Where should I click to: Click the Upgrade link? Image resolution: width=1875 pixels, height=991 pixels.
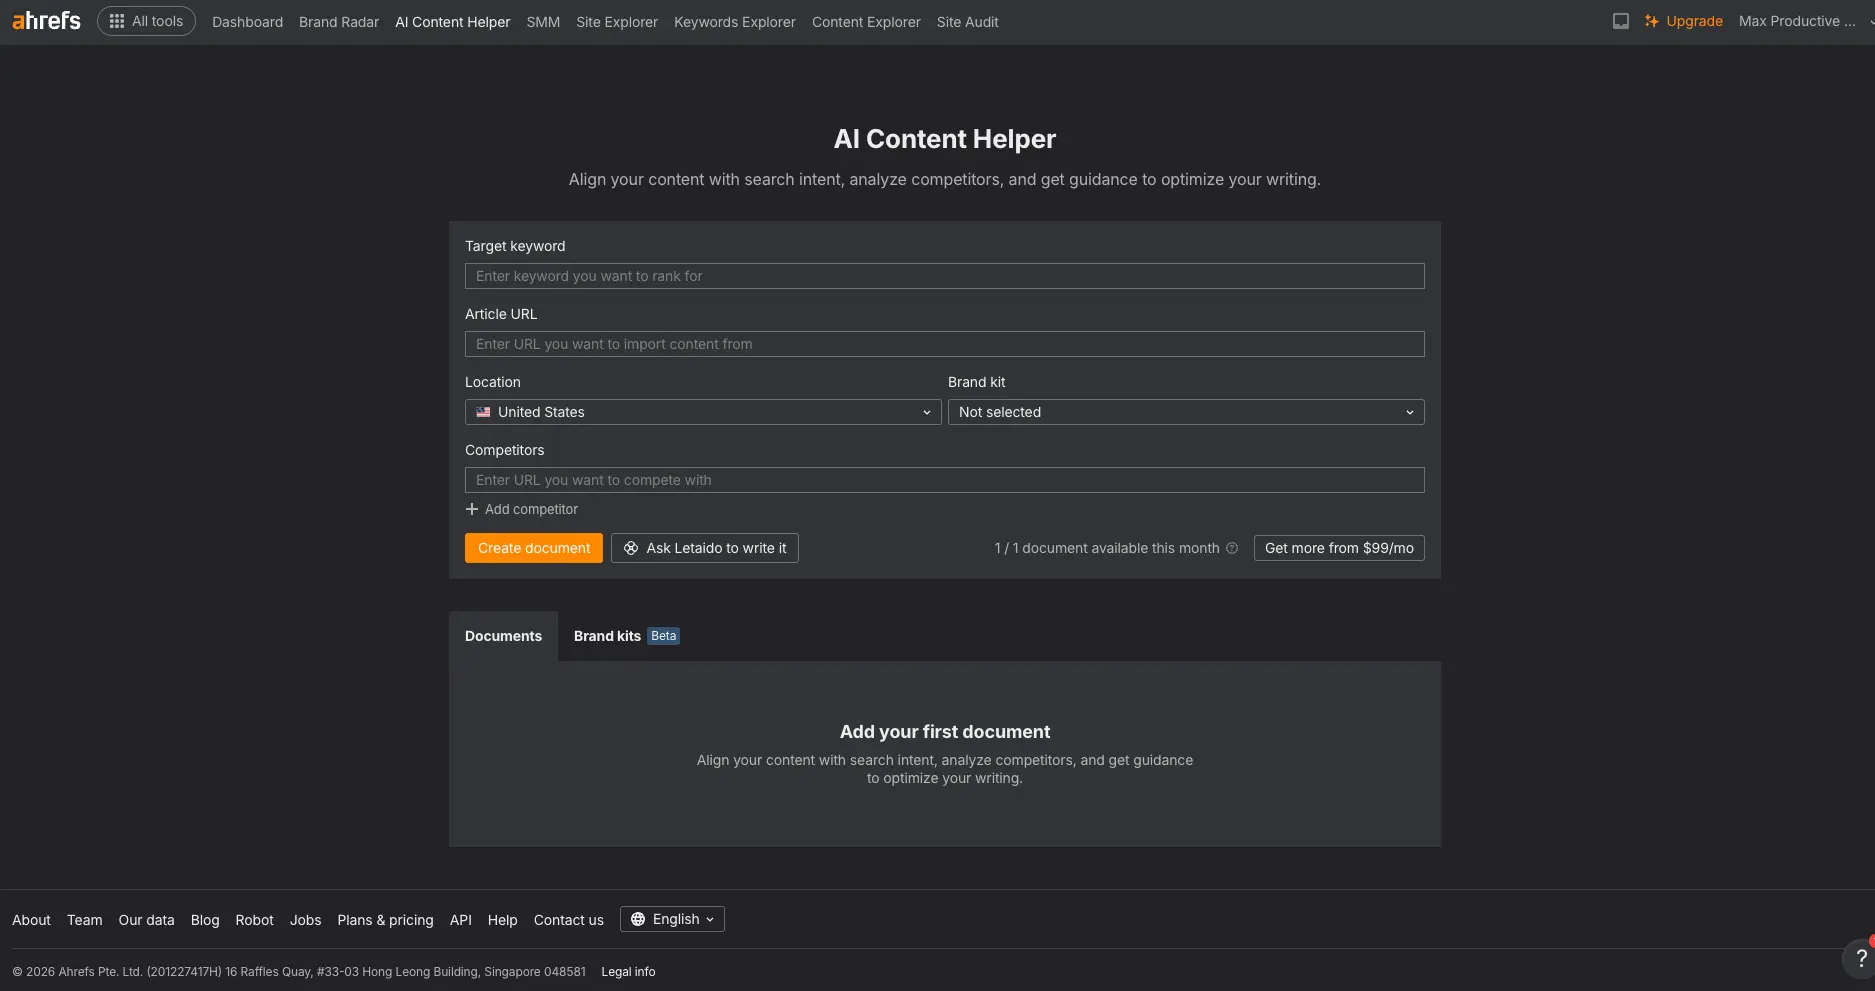pos(1684,21)
